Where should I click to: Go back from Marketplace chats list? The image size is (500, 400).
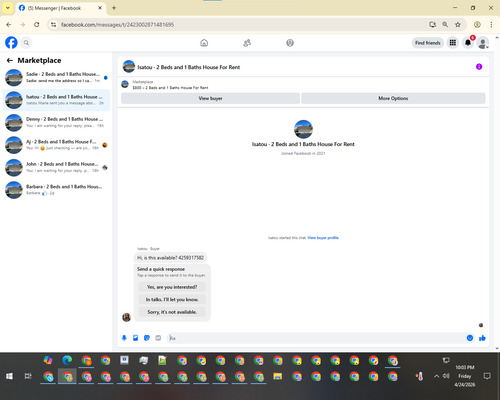[x=10, y=60]
